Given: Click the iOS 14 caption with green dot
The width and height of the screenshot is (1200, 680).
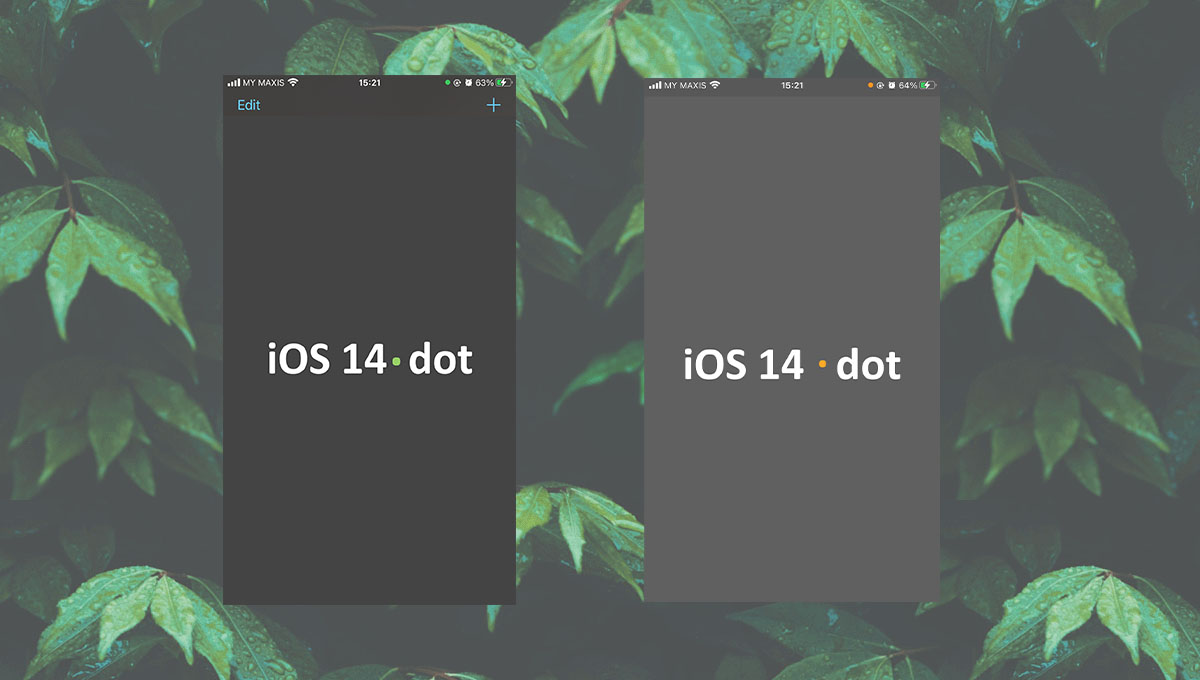Looking at the screenshot, I should [370, 358].
